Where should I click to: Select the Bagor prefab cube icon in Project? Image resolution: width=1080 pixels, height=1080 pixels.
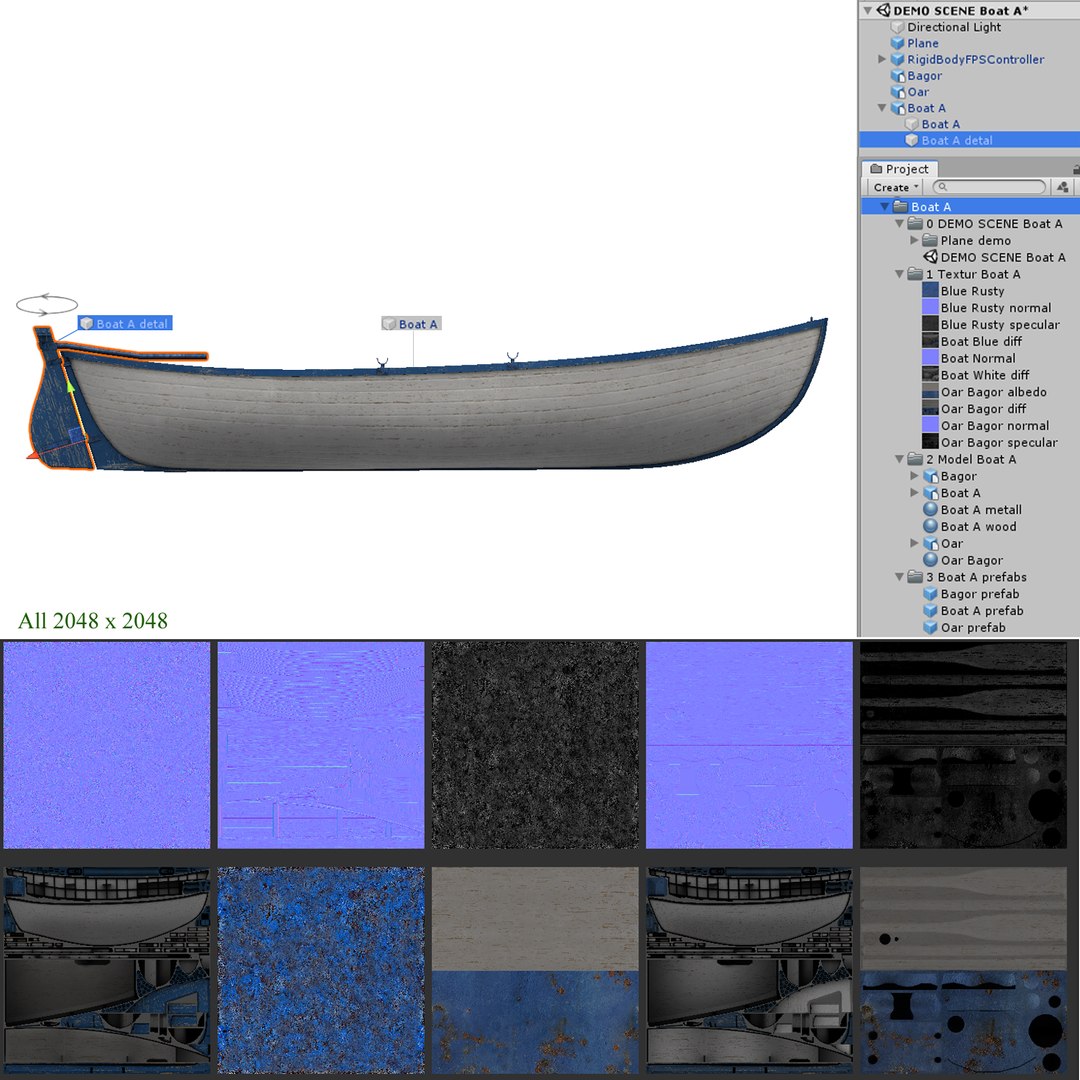930,594
